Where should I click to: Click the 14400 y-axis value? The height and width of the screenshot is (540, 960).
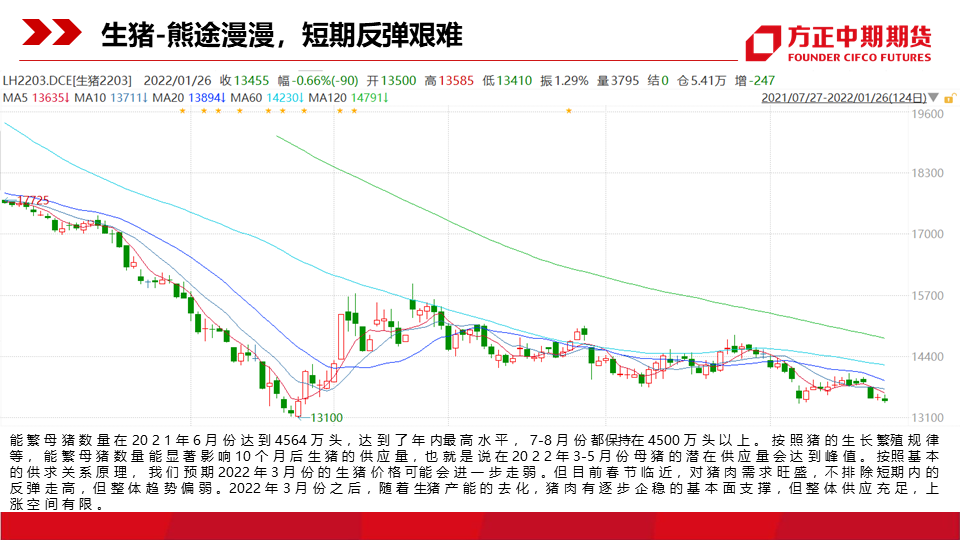[928, 357]
